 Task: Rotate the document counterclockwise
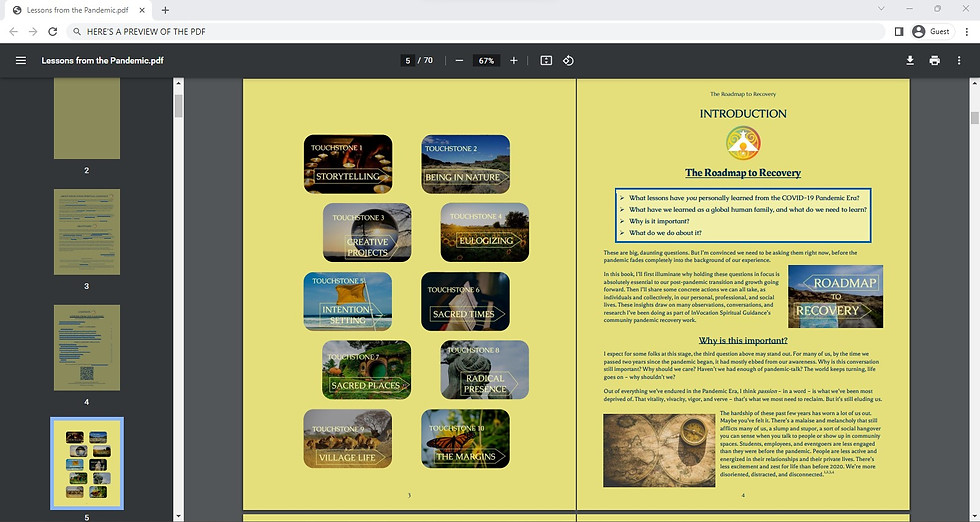(568, 61)
